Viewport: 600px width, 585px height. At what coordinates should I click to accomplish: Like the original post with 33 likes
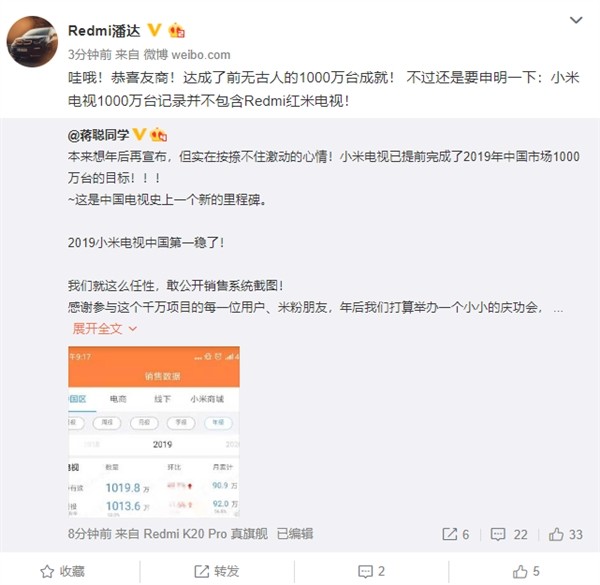(x=566, y=534)
